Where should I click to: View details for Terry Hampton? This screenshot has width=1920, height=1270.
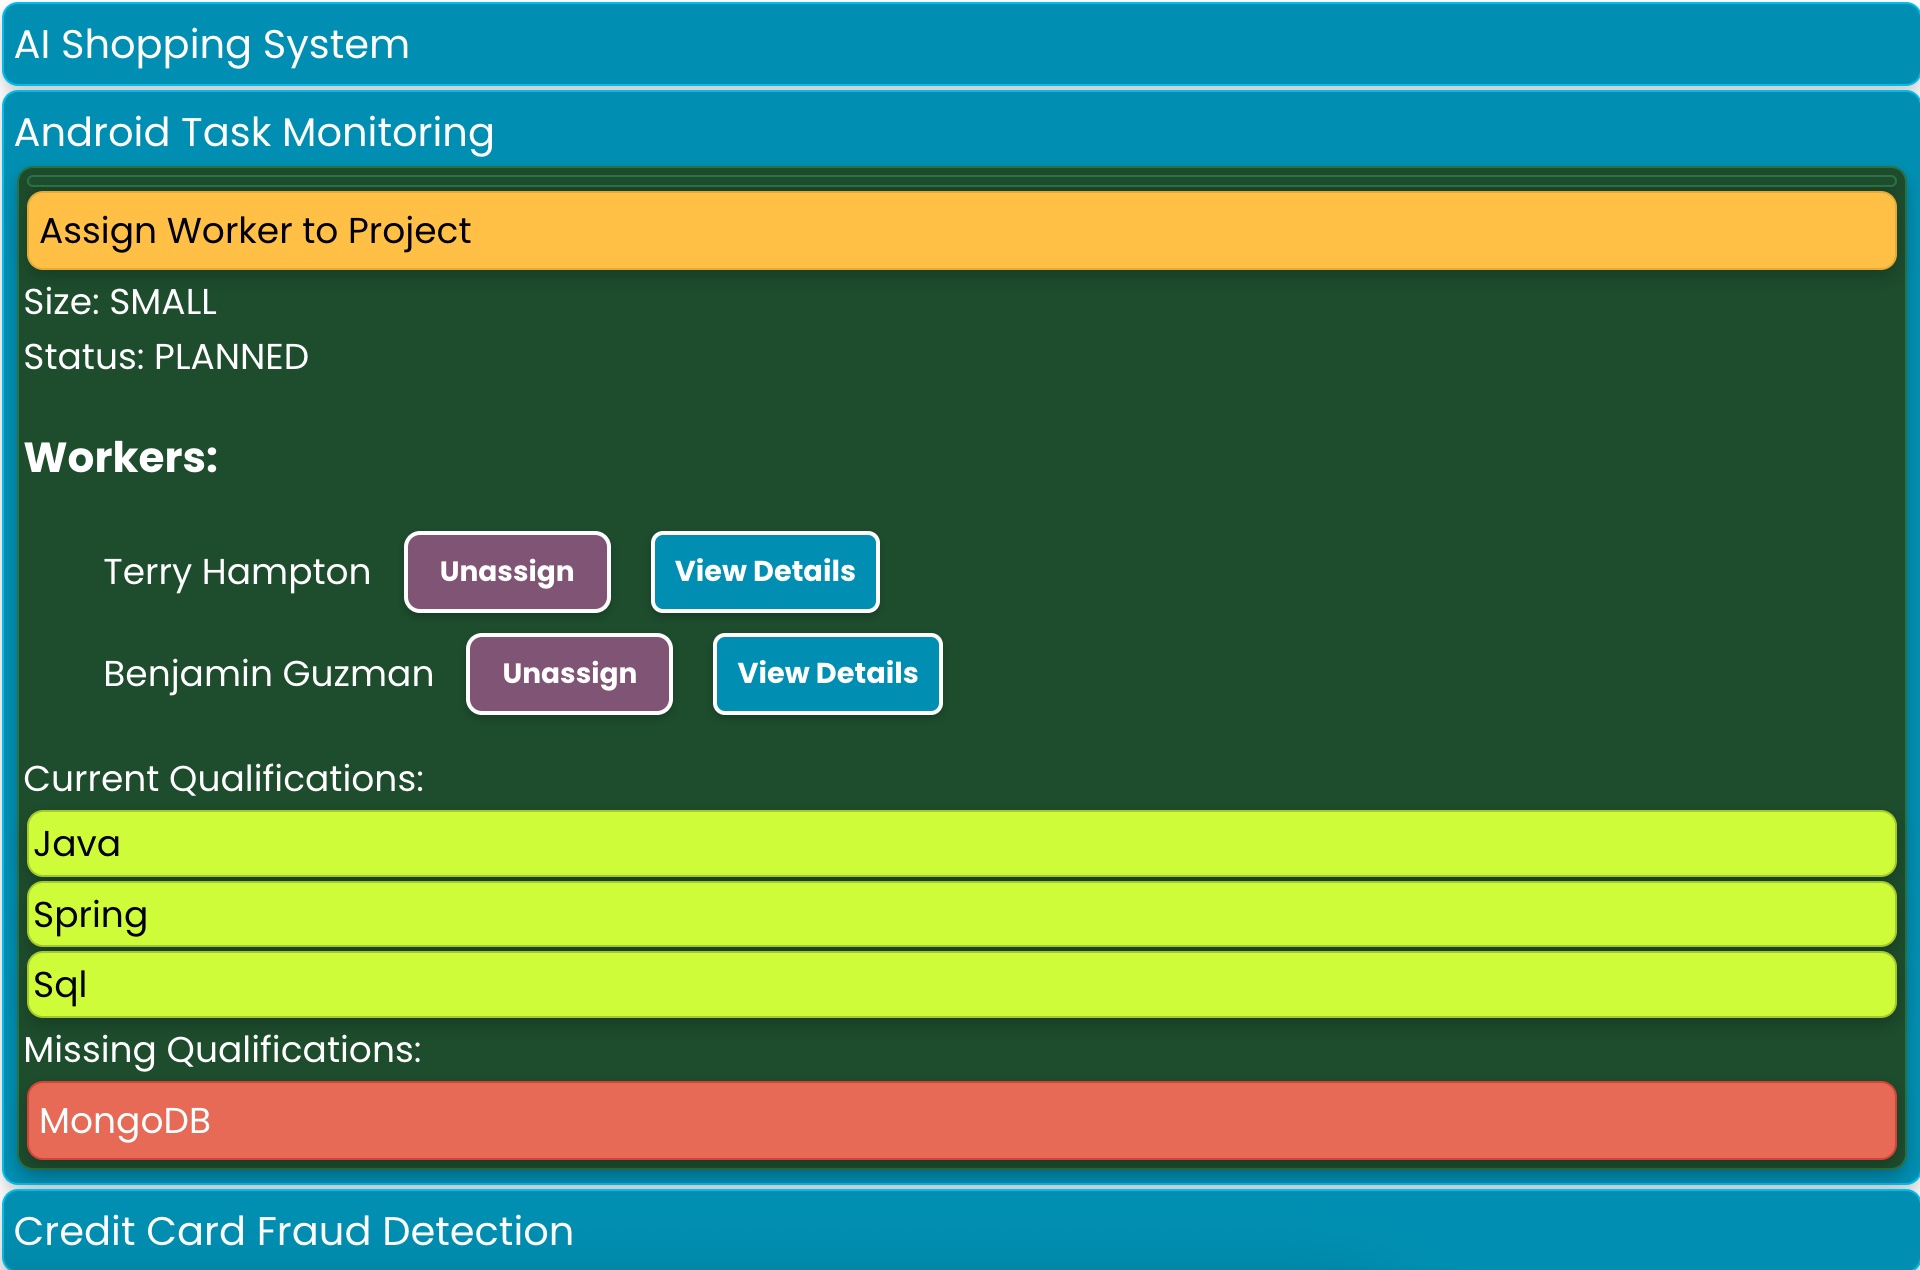[765, 572]
